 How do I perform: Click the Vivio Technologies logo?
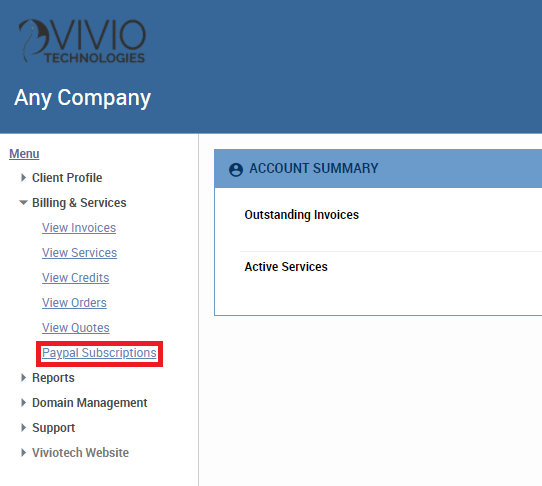point(82,41)
